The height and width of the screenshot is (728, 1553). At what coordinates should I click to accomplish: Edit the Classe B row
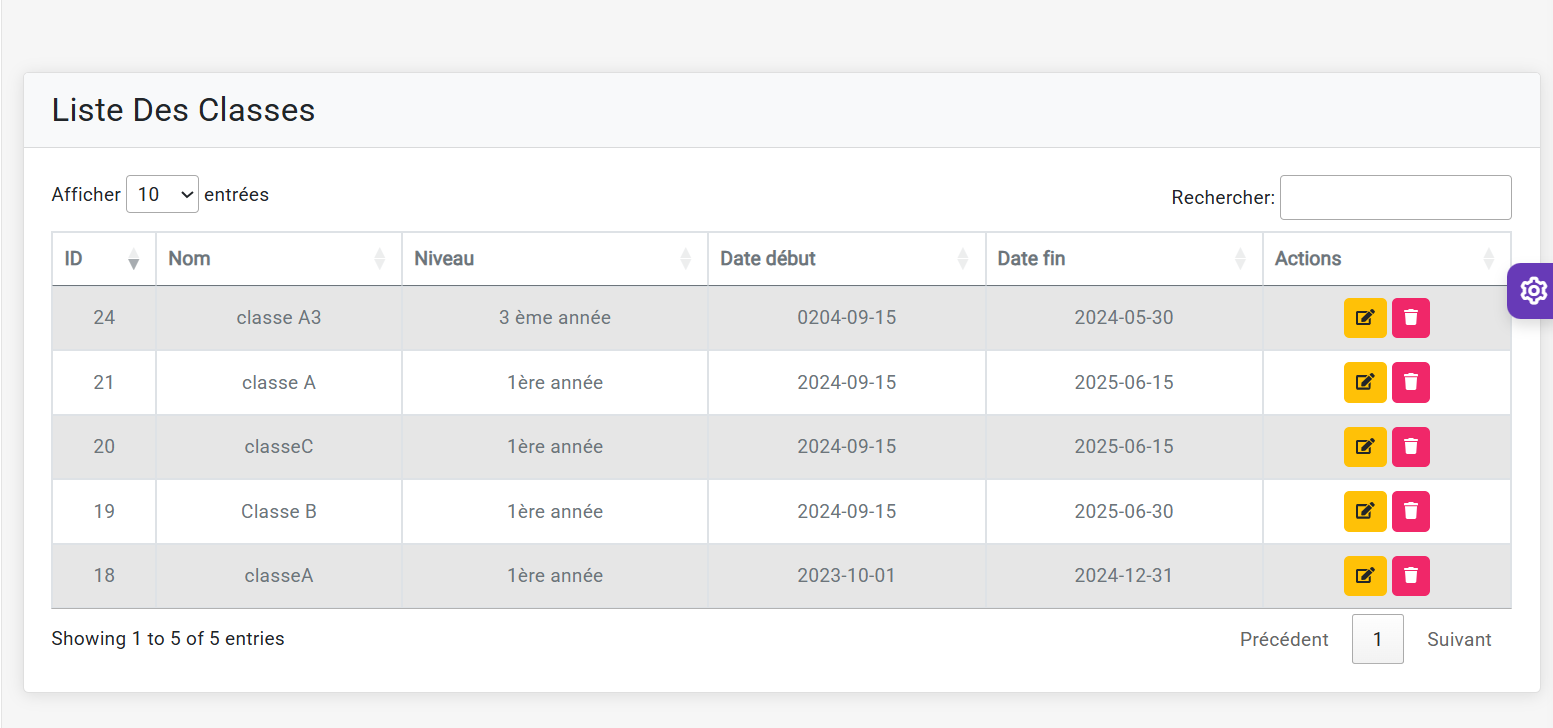coord(1364,511)
